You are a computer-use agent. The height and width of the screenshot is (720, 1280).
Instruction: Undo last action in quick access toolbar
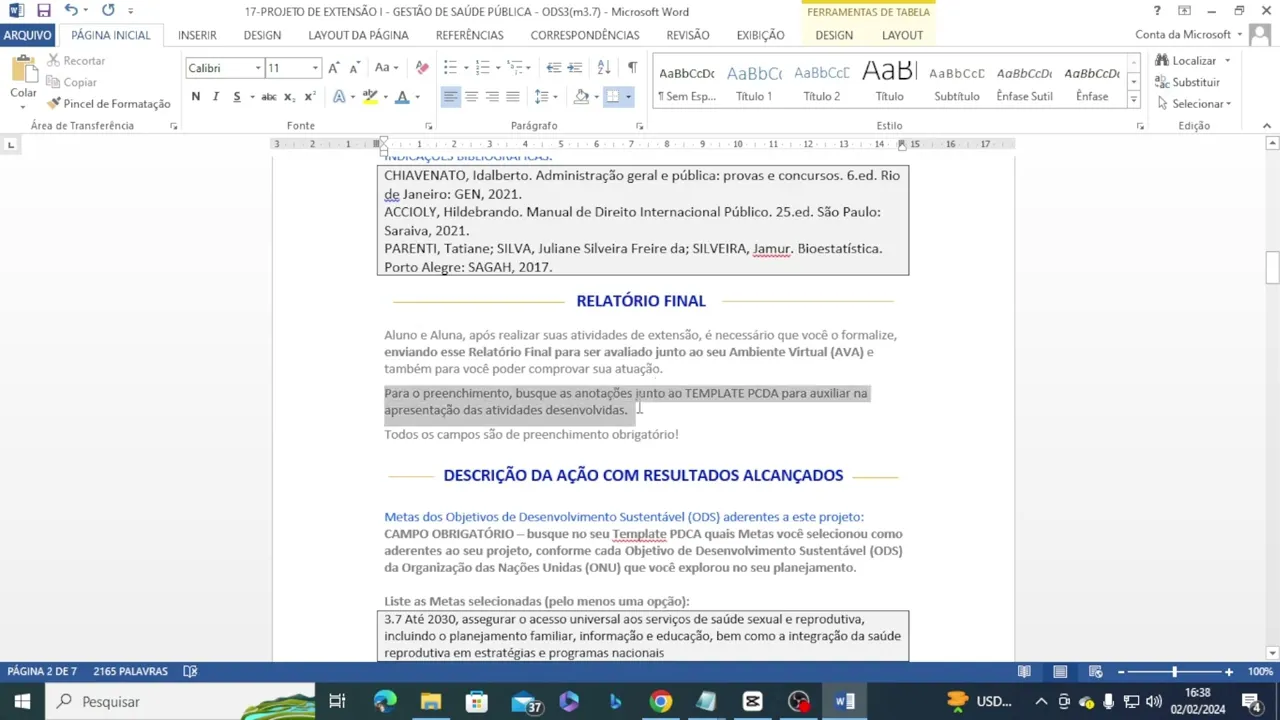point(71,11)
